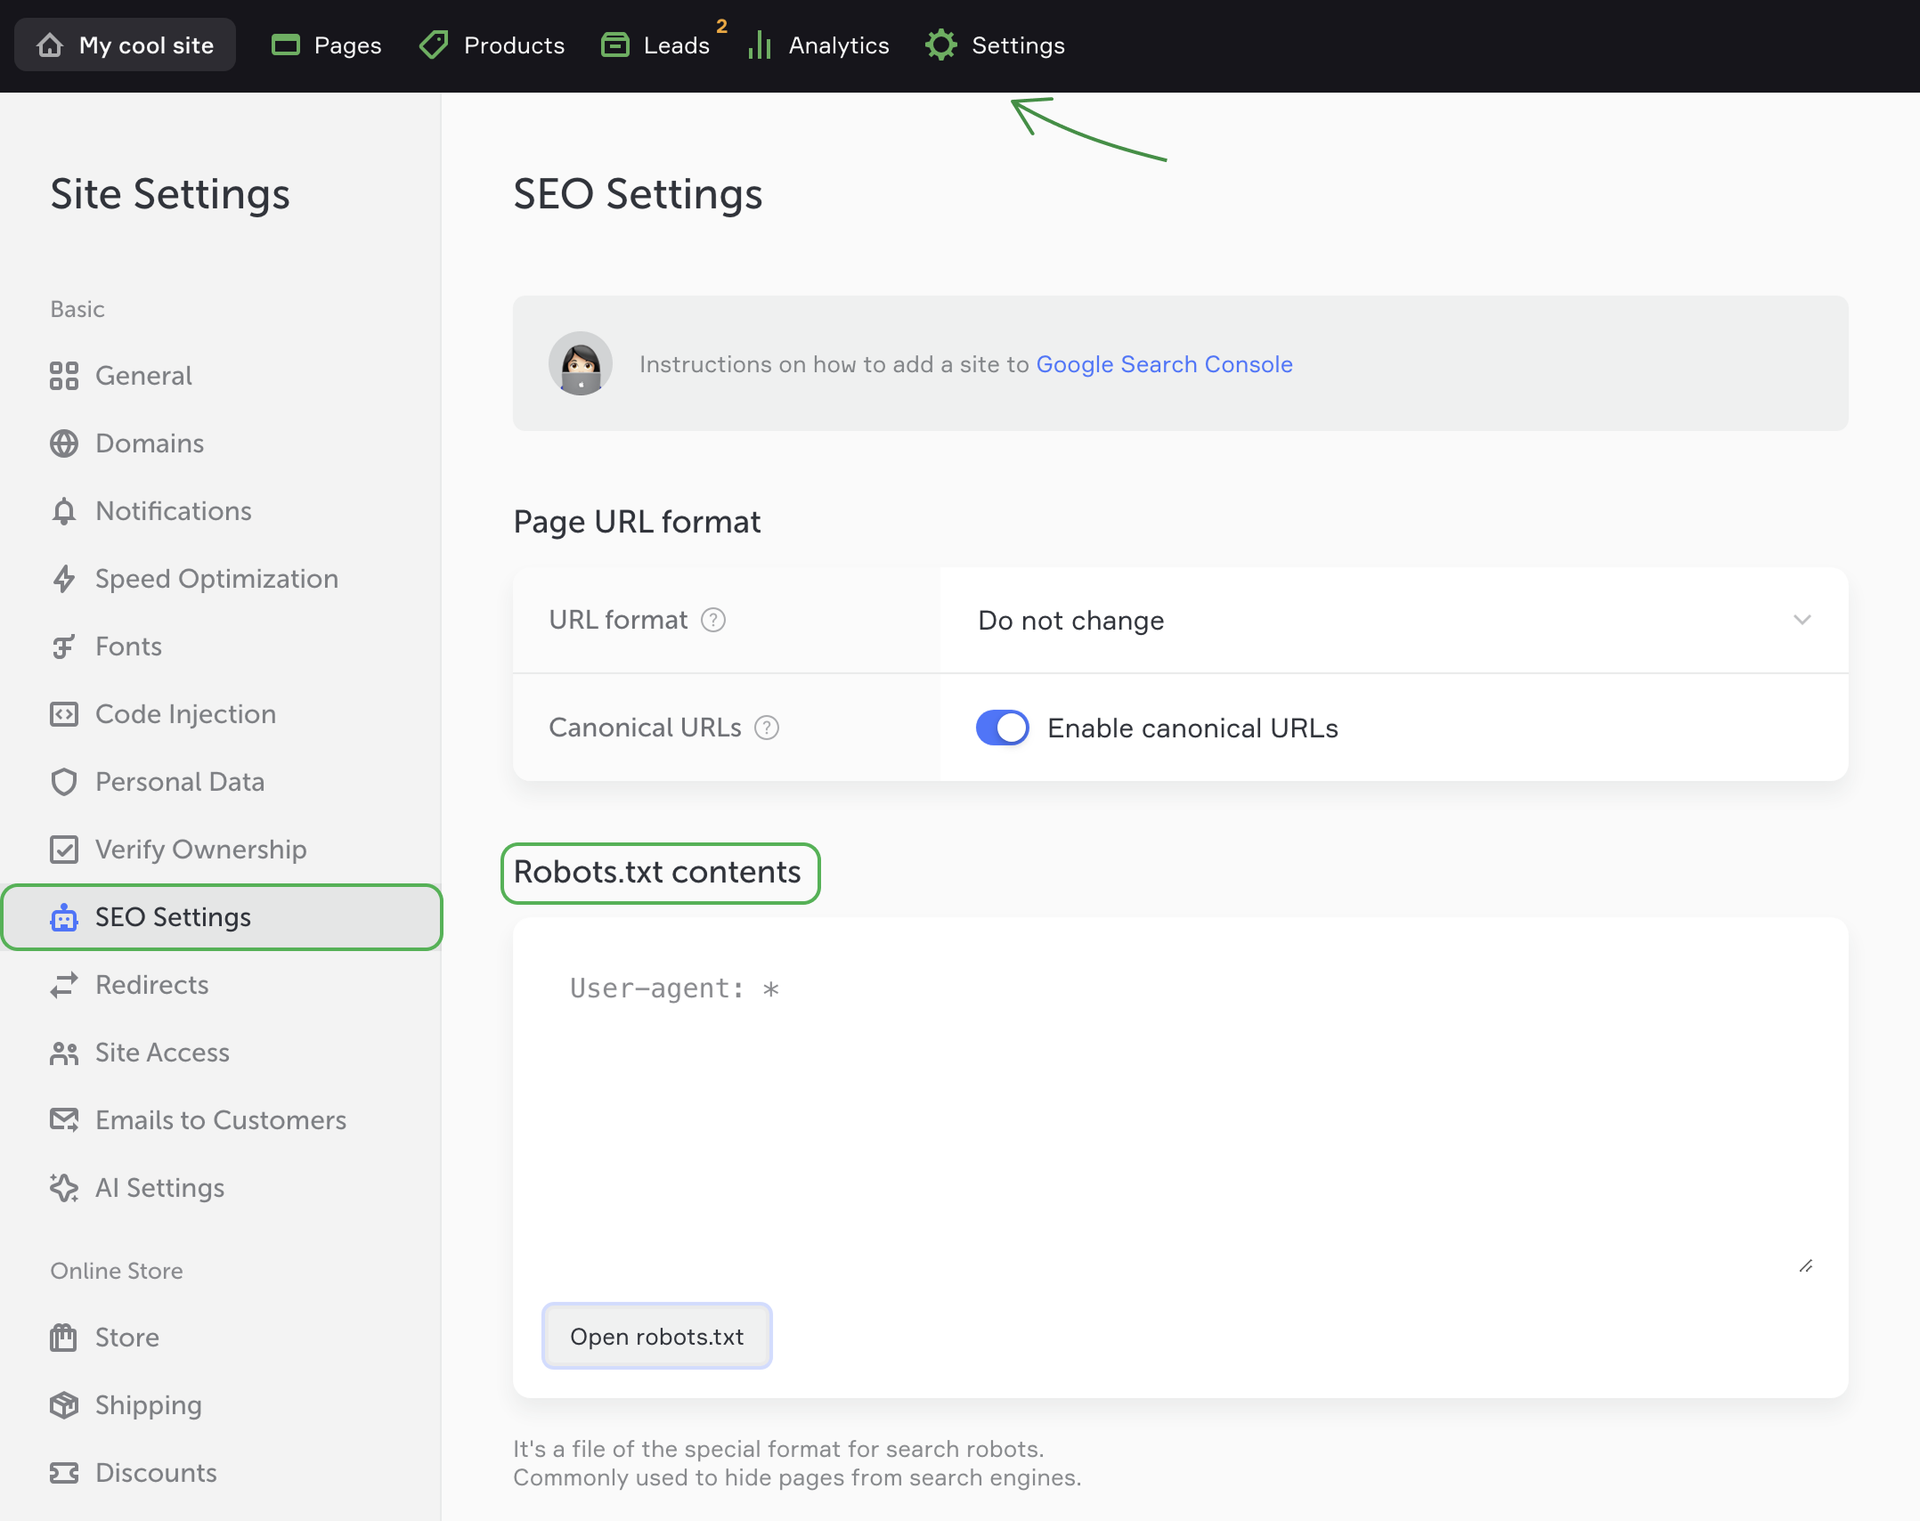
Task: Toggle Enable canonical URLs switch
Action: click(1002, 728)
